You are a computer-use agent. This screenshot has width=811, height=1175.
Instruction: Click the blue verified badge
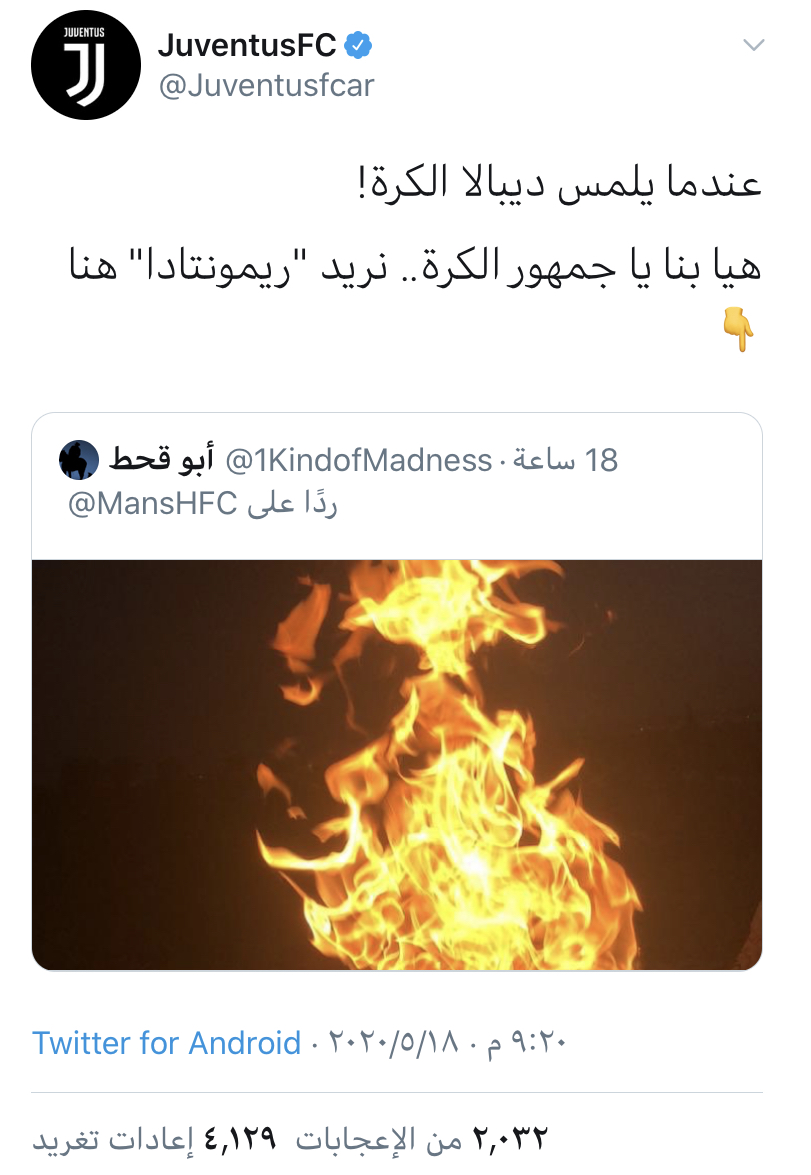click(358, 46)
